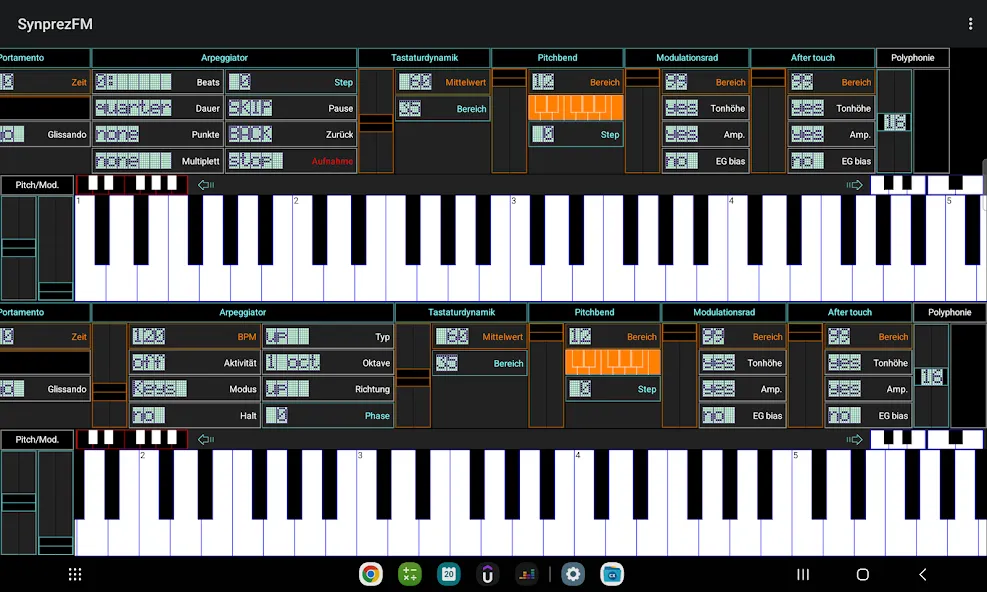This screenshot has height=592, width=987.
Task: Launch Chrome from the taskbar
Action: click(371, 574)
